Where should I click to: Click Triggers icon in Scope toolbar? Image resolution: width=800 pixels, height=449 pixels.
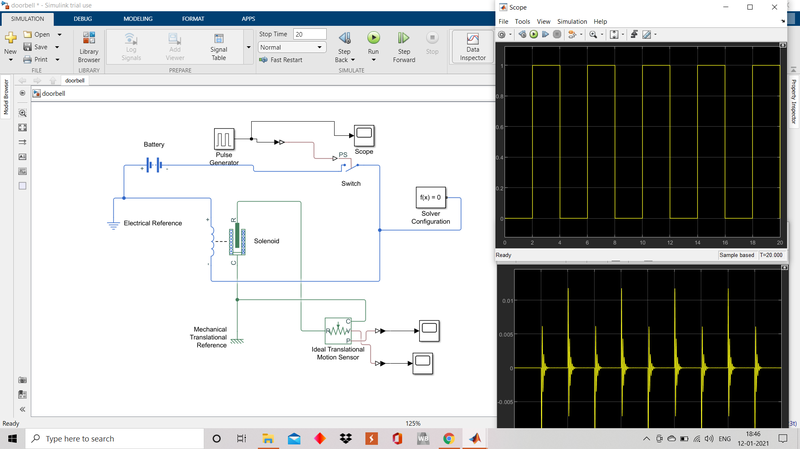tap(634, 35)
